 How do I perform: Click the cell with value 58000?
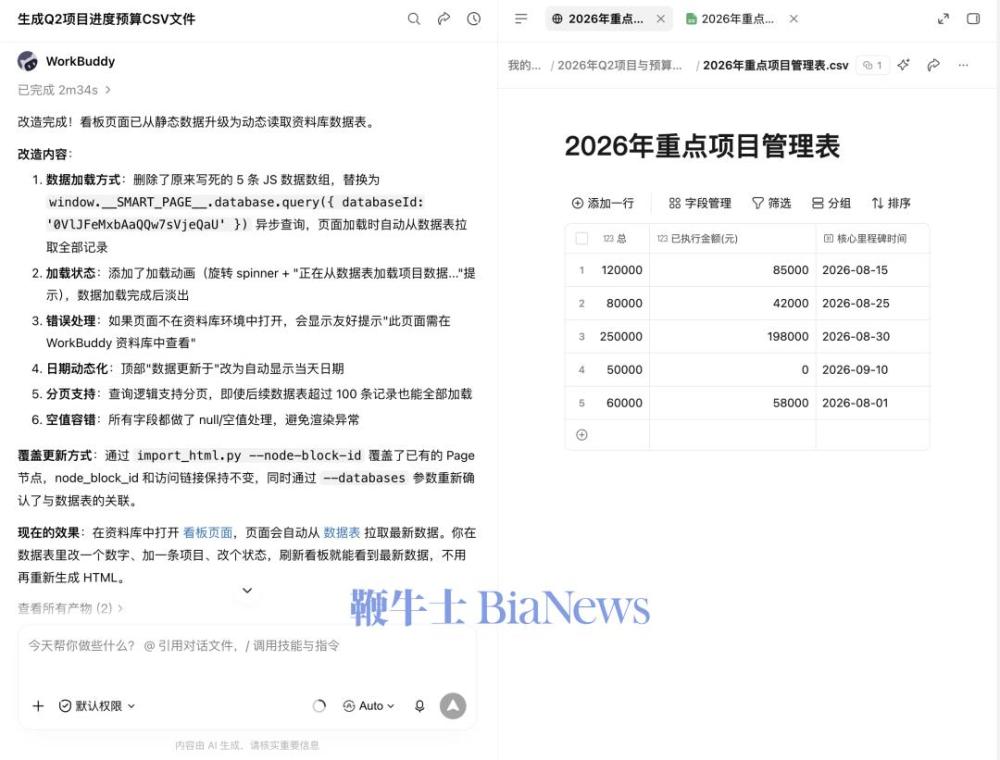click(x=732, y=403)
